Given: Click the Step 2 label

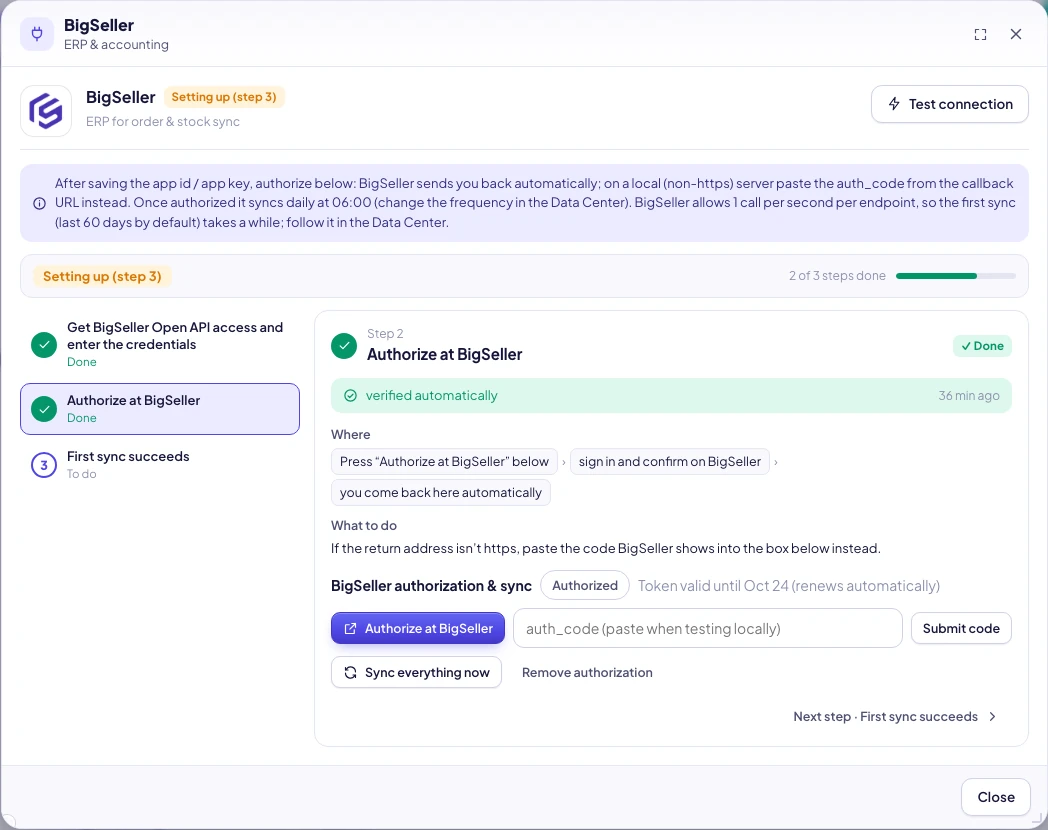Looking at the screenshot, I should pyautogui.click(x=385, y=333).
